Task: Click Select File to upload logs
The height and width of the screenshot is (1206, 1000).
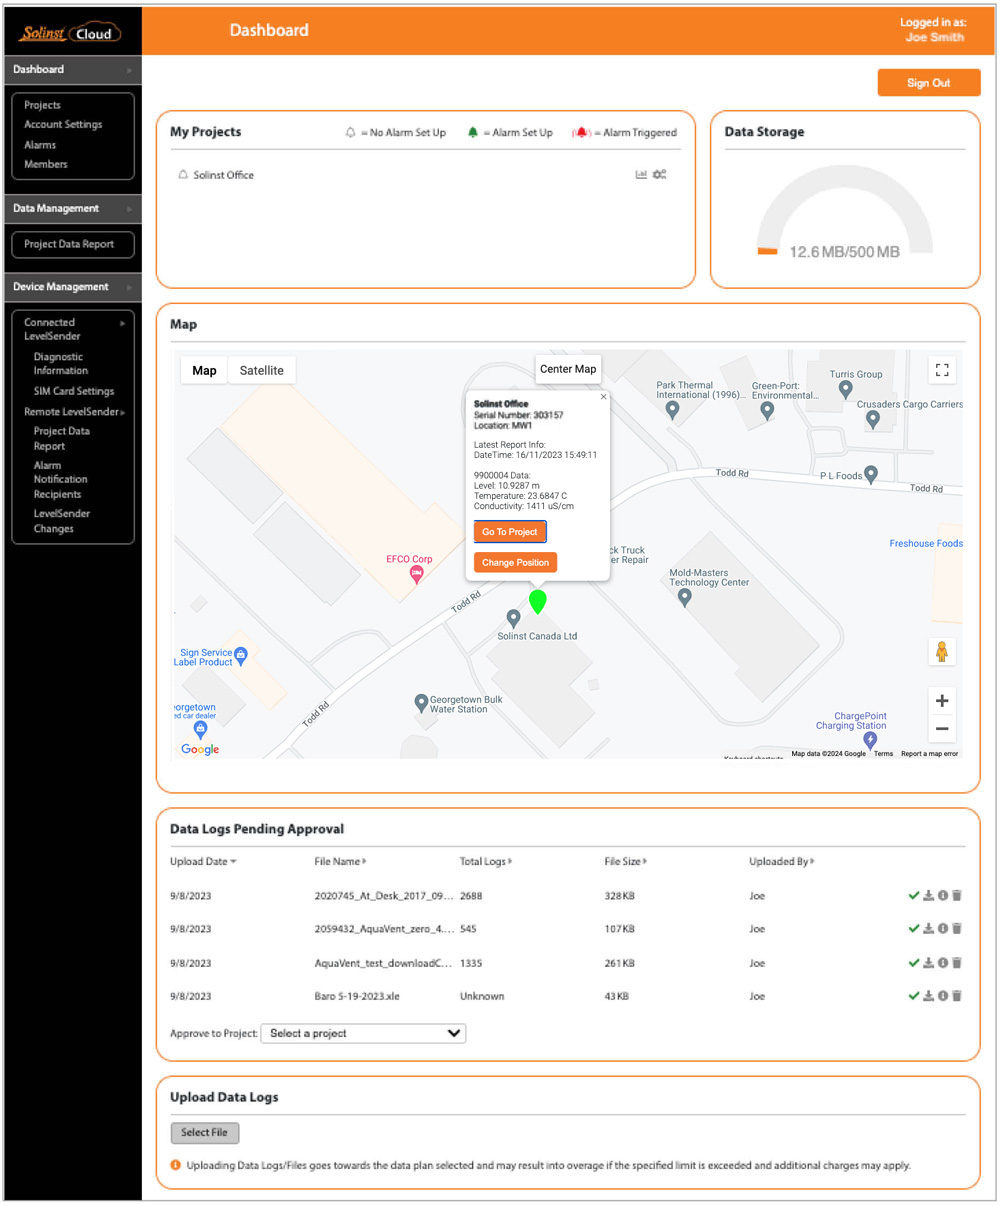Action: point(204,1133)
